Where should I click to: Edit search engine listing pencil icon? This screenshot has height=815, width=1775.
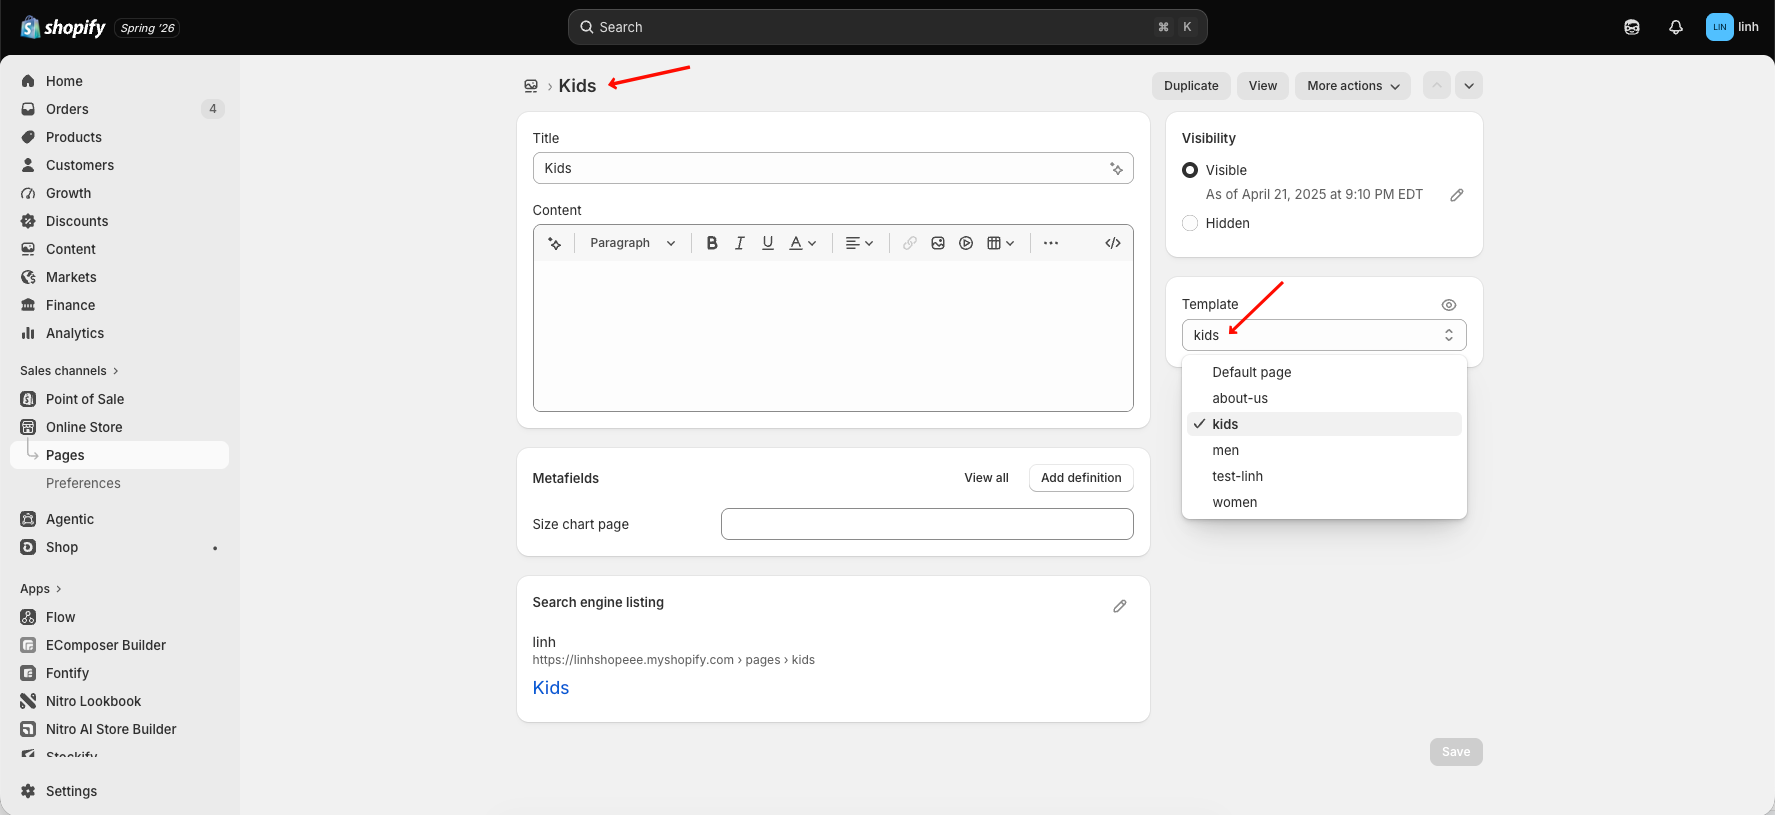[x=1120, y=606]
